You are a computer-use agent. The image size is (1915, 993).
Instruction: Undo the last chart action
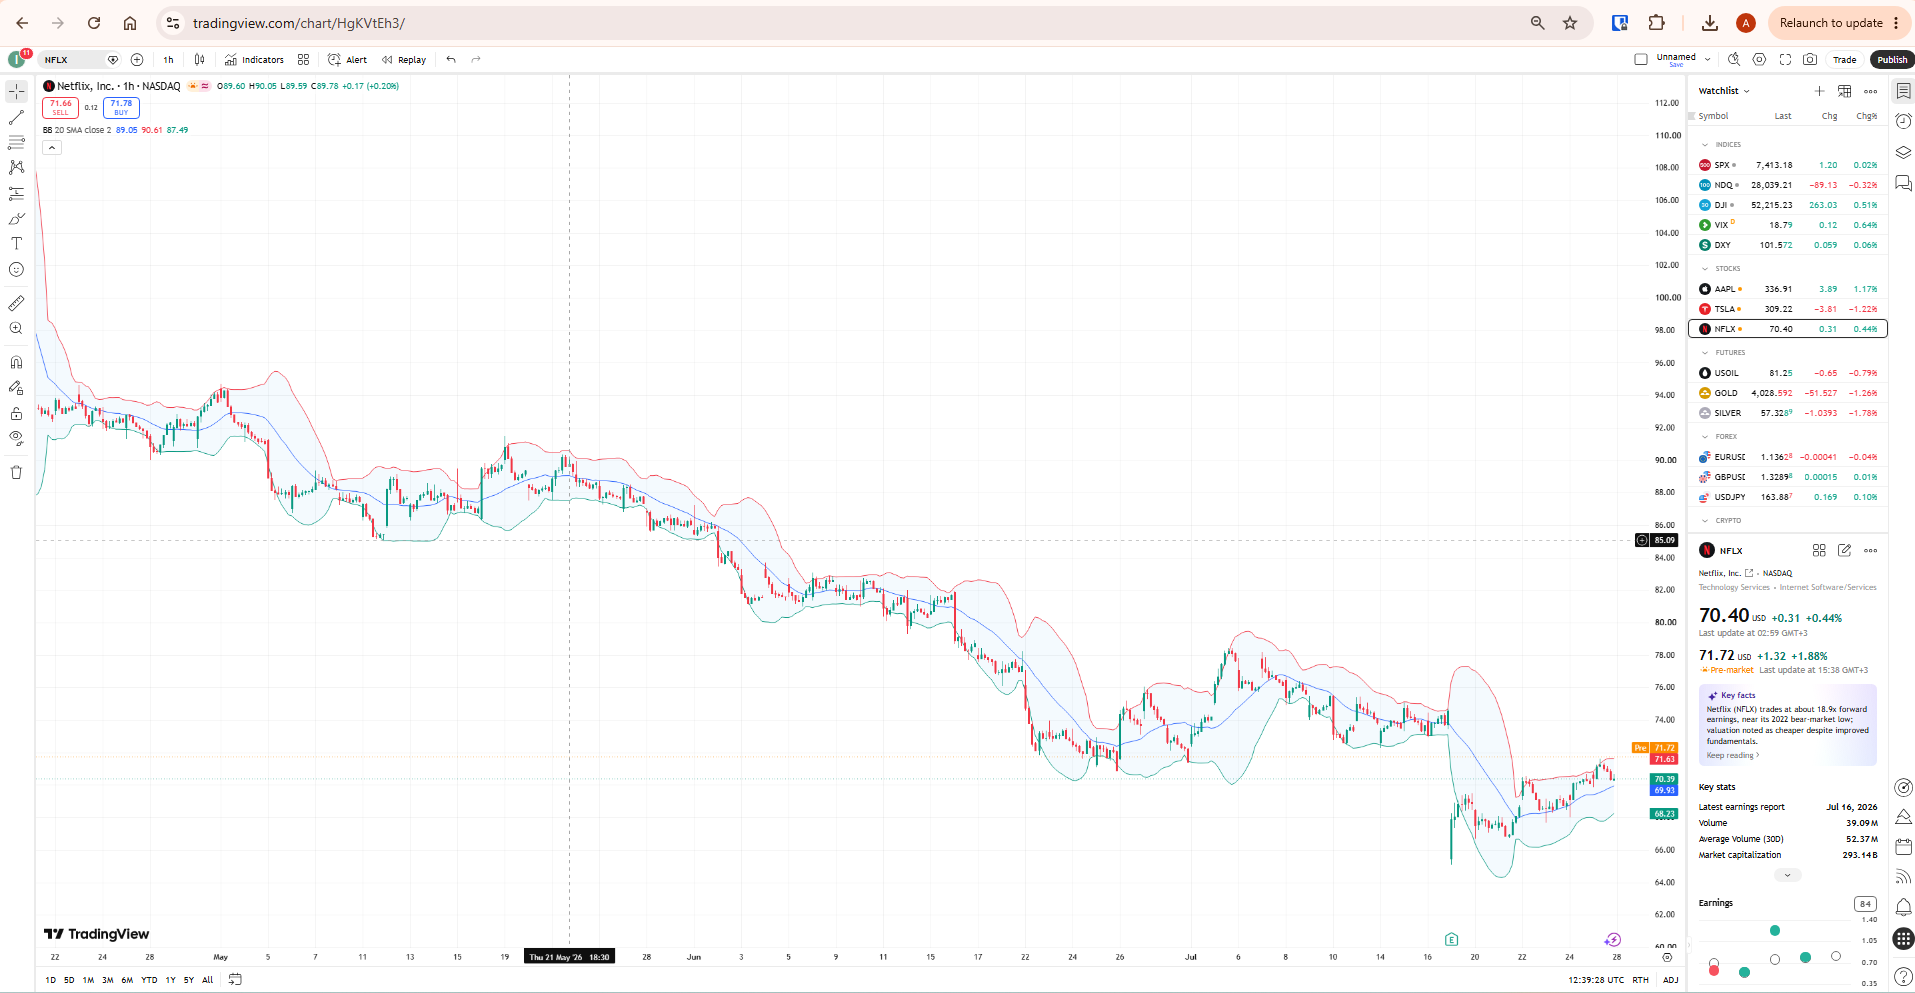[451, 60]
